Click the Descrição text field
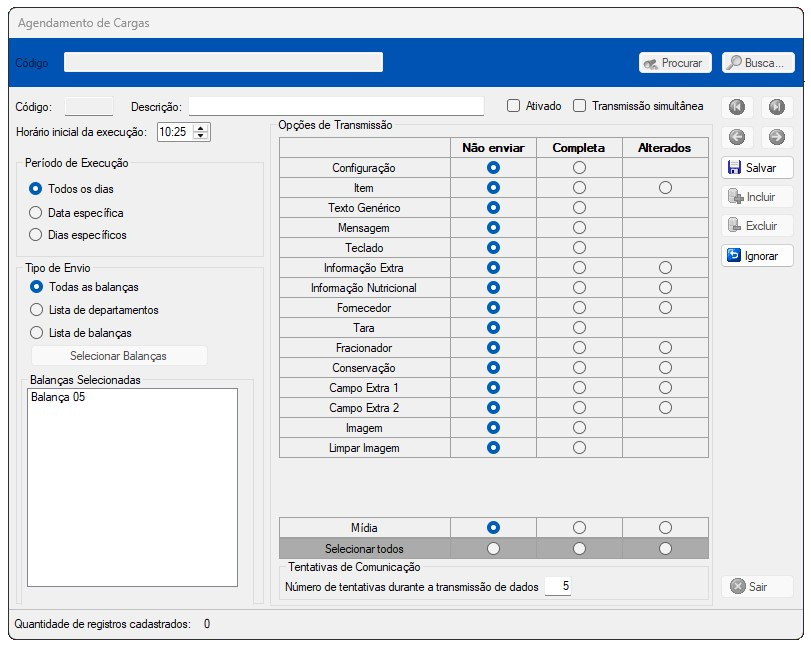Image resolution: width=811 pixels, height=648 pixels. (336, 106)
